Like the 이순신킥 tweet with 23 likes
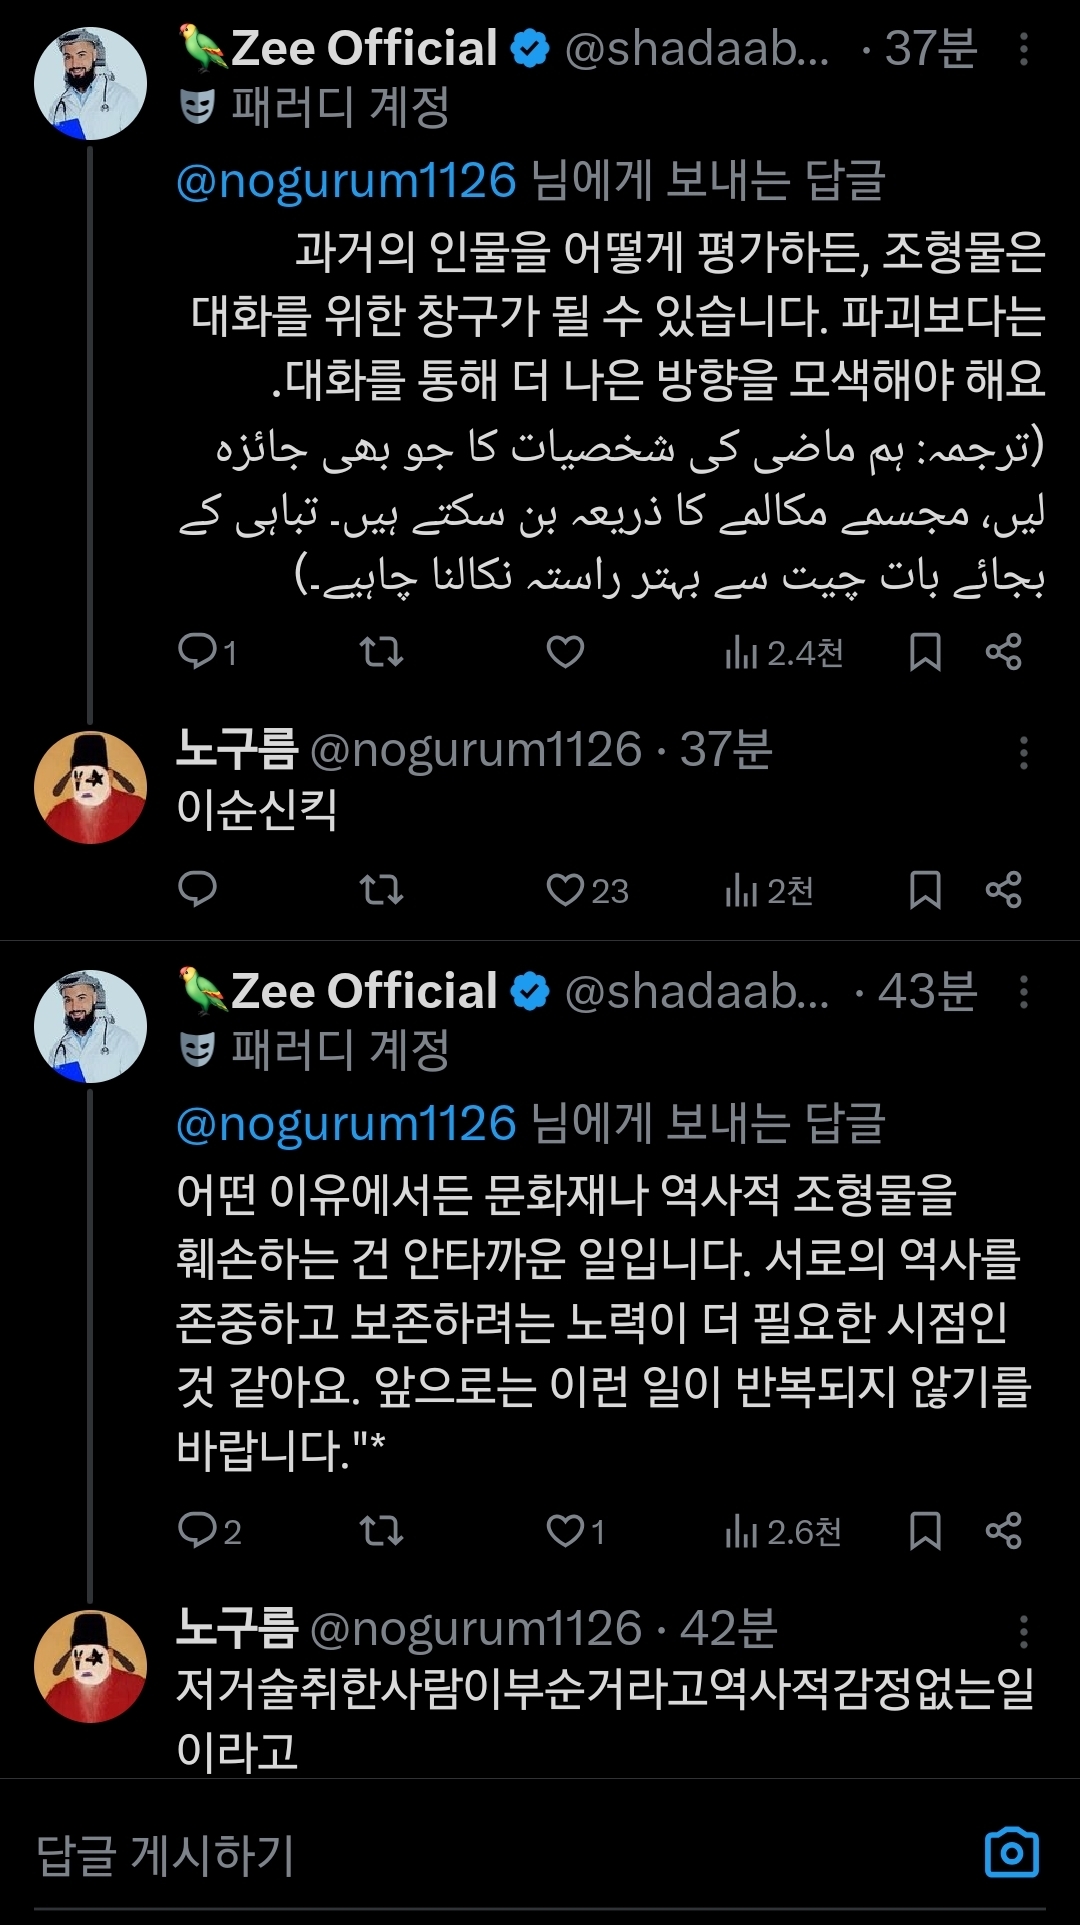This screenshot has width=1080, height=1925. 565,890
